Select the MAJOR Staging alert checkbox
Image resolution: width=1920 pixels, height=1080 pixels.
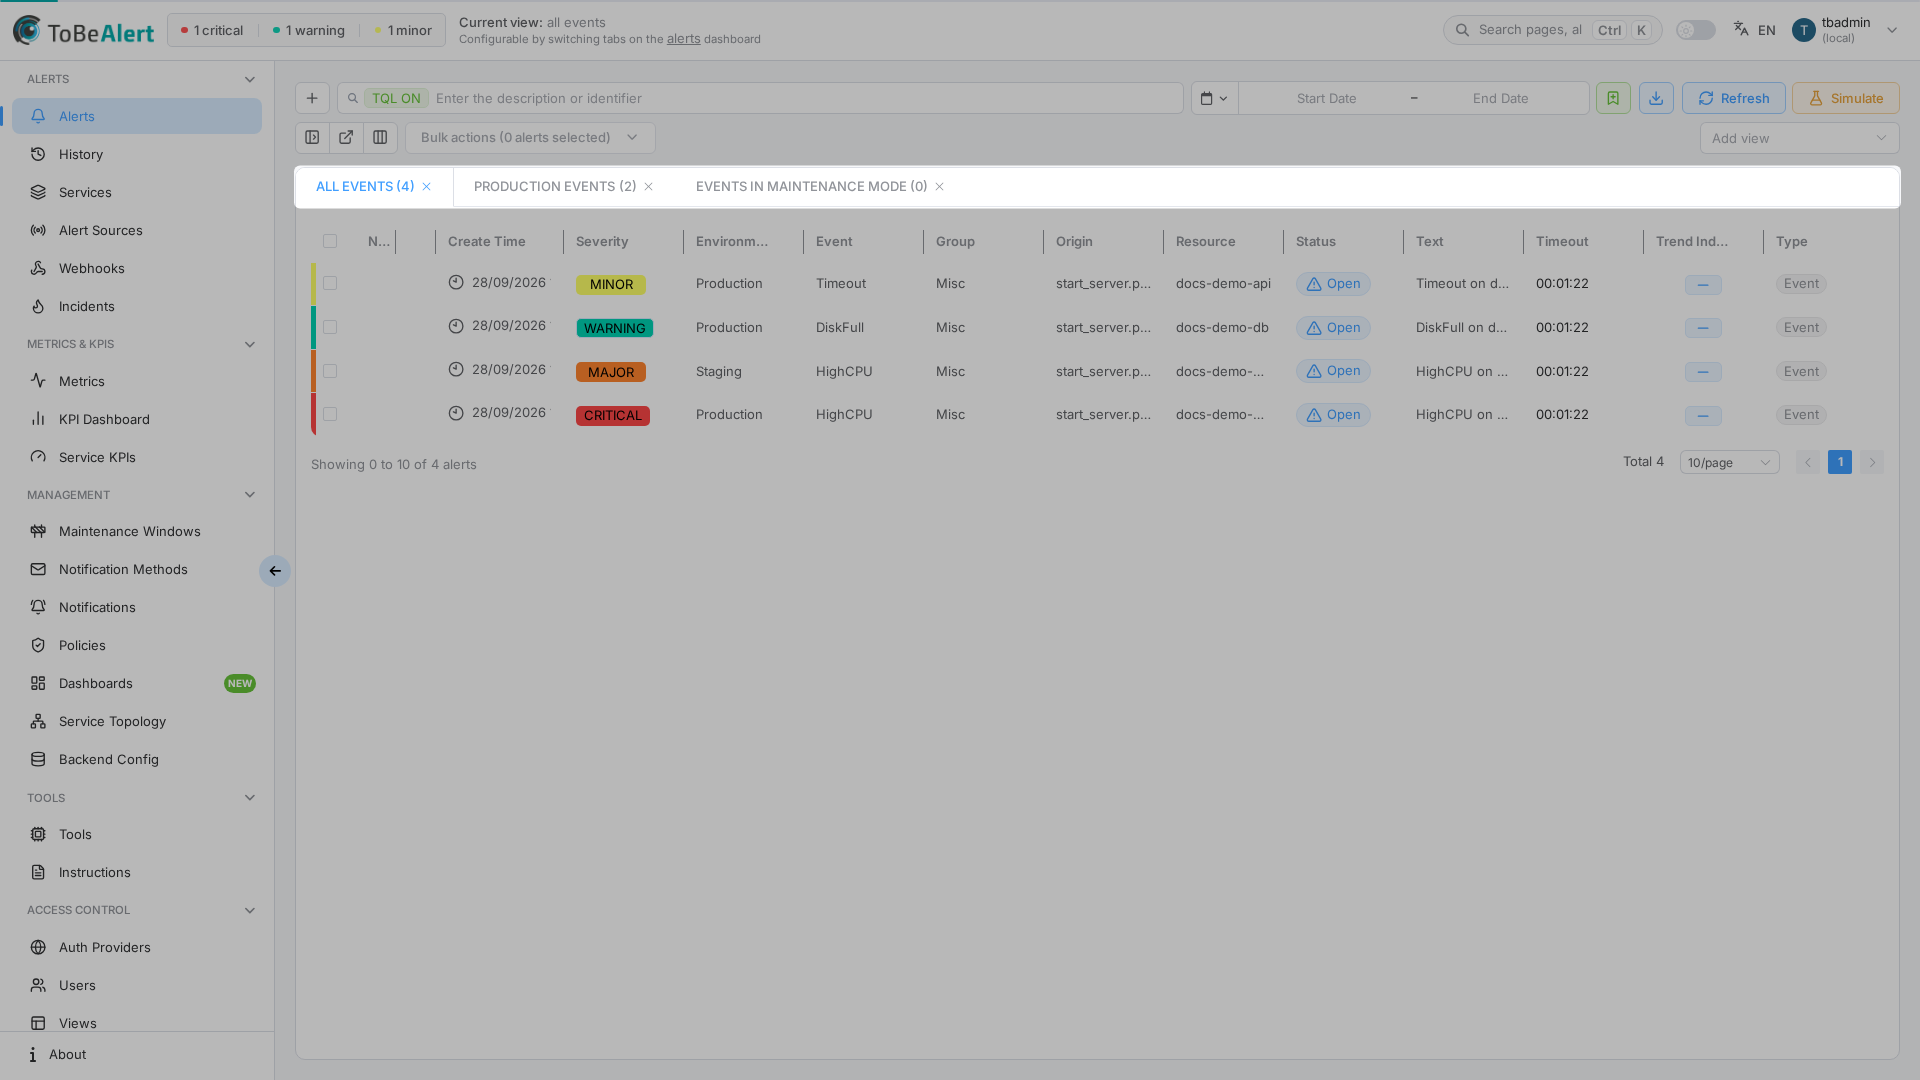coord(330,371)
